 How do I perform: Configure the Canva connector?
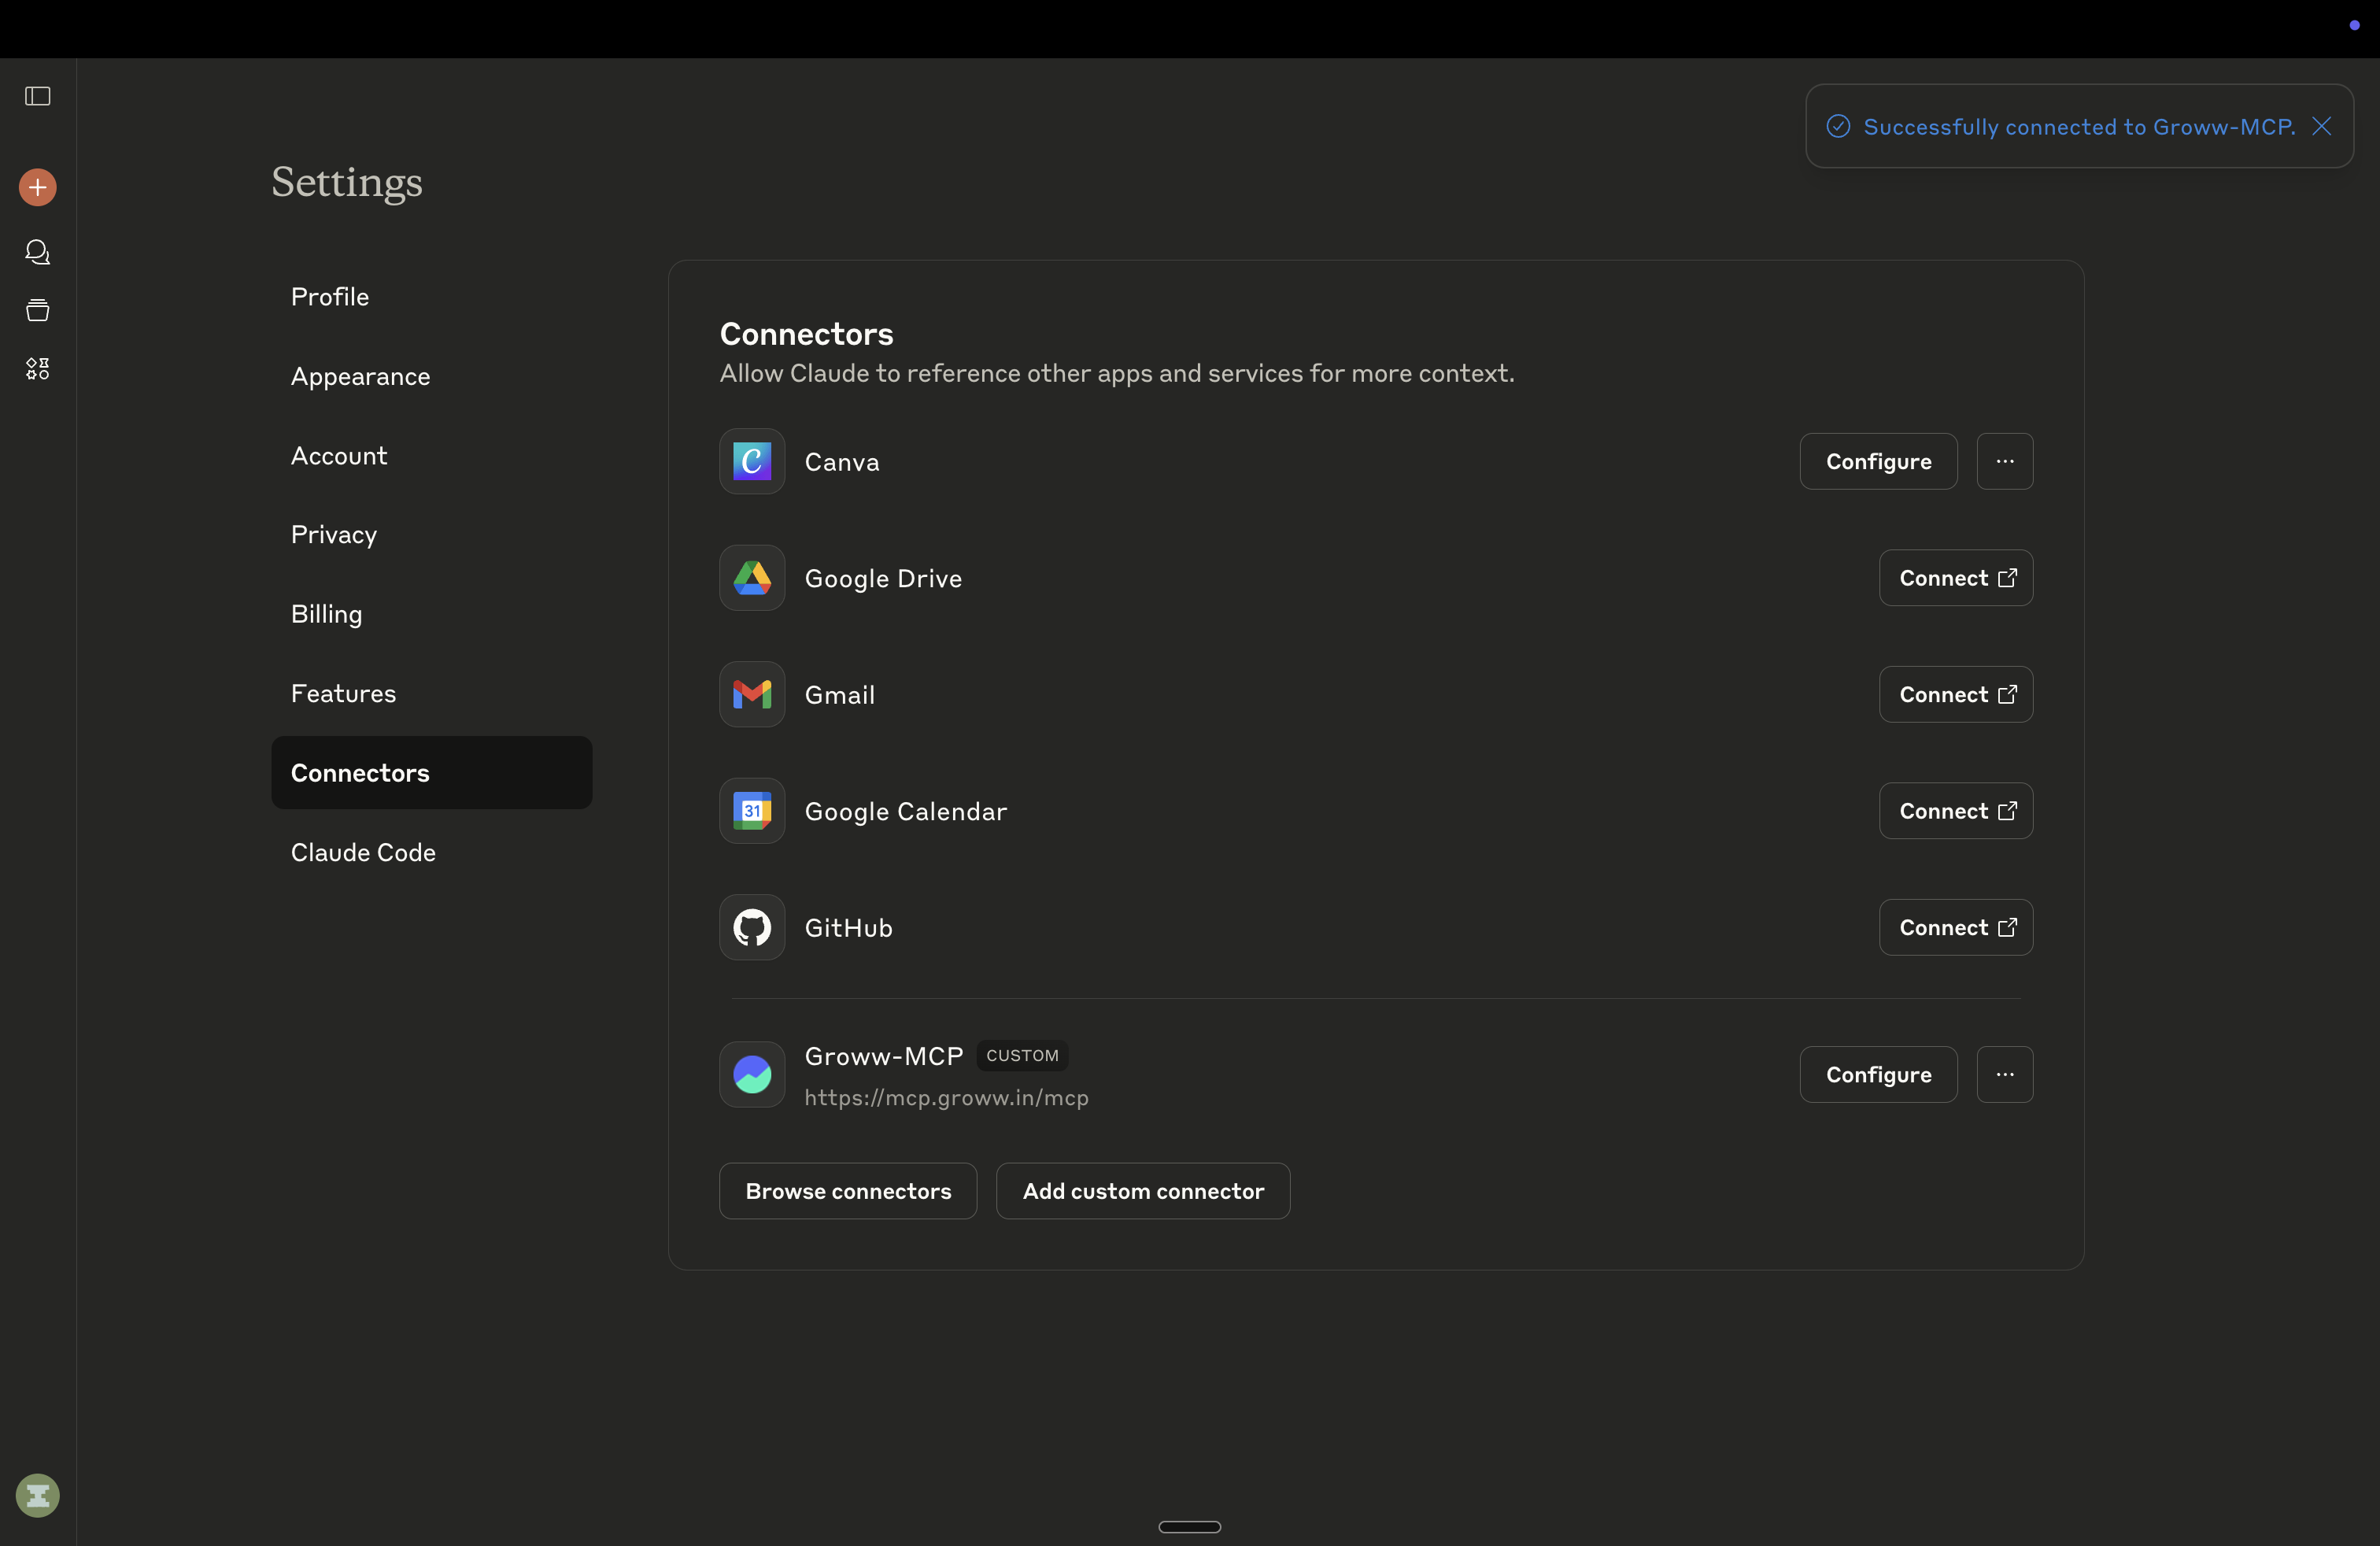tap(1878, 462)
